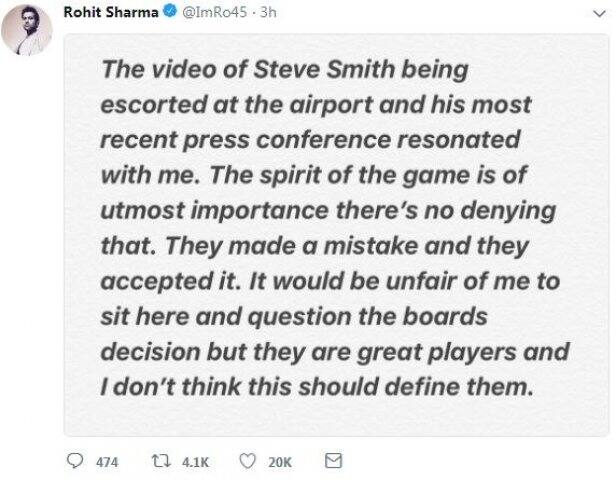616x480 pixels.
Task: Retweet using the arrows icon
Action: (161, 461)
